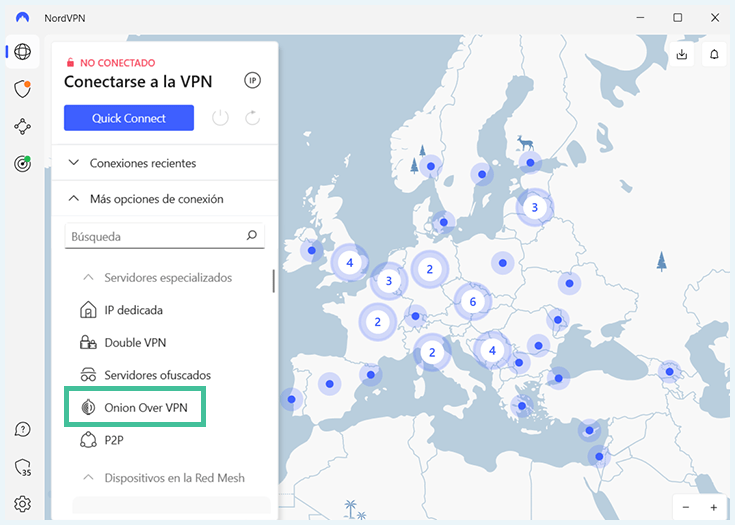Click the Cyprus server pin
This screenshot has height=525, width=735.
point(589,430)
